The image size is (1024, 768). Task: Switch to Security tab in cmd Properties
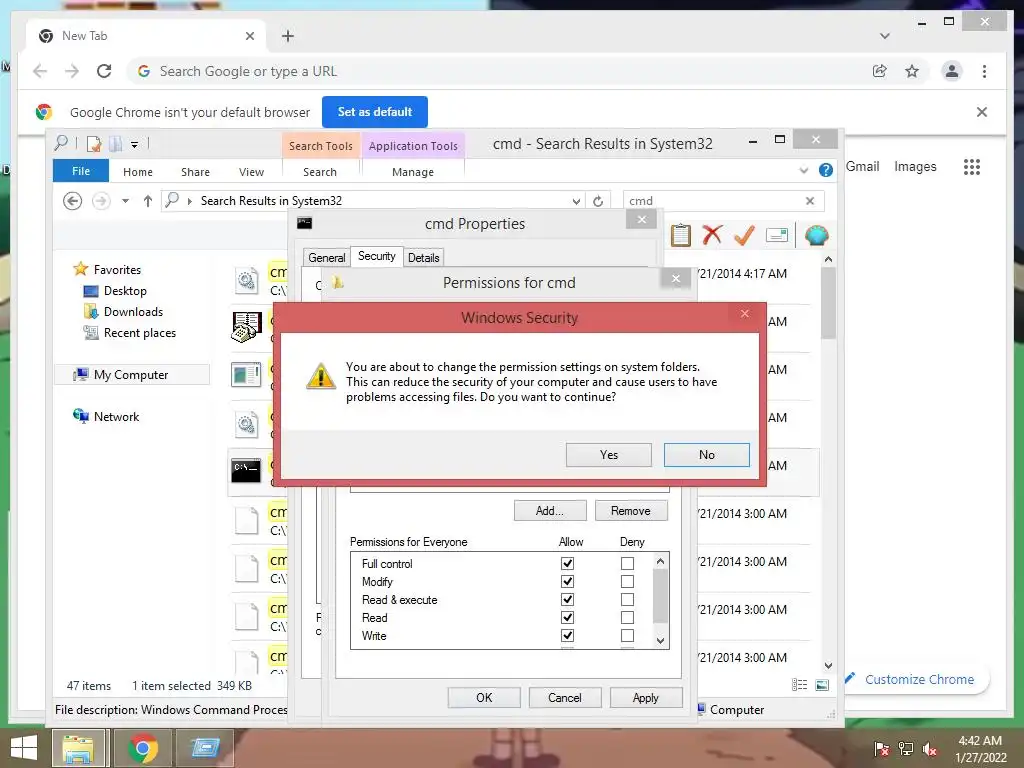377,256
